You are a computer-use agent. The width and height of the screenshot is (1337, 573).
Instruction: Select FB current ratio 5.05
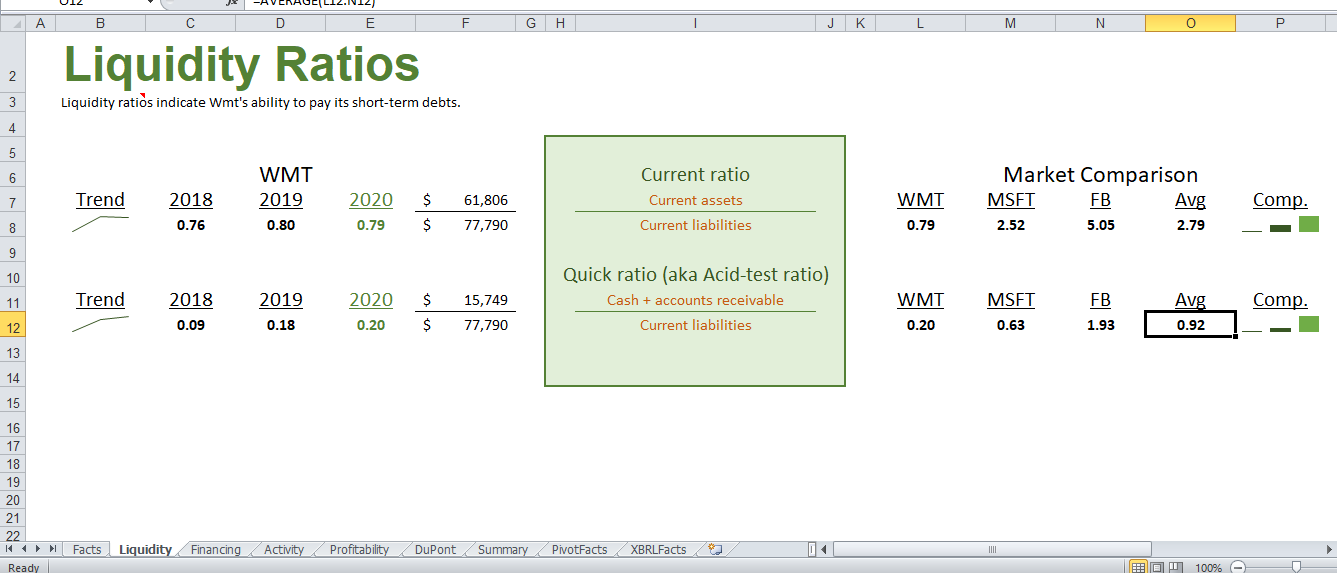tap(1101, 225)
